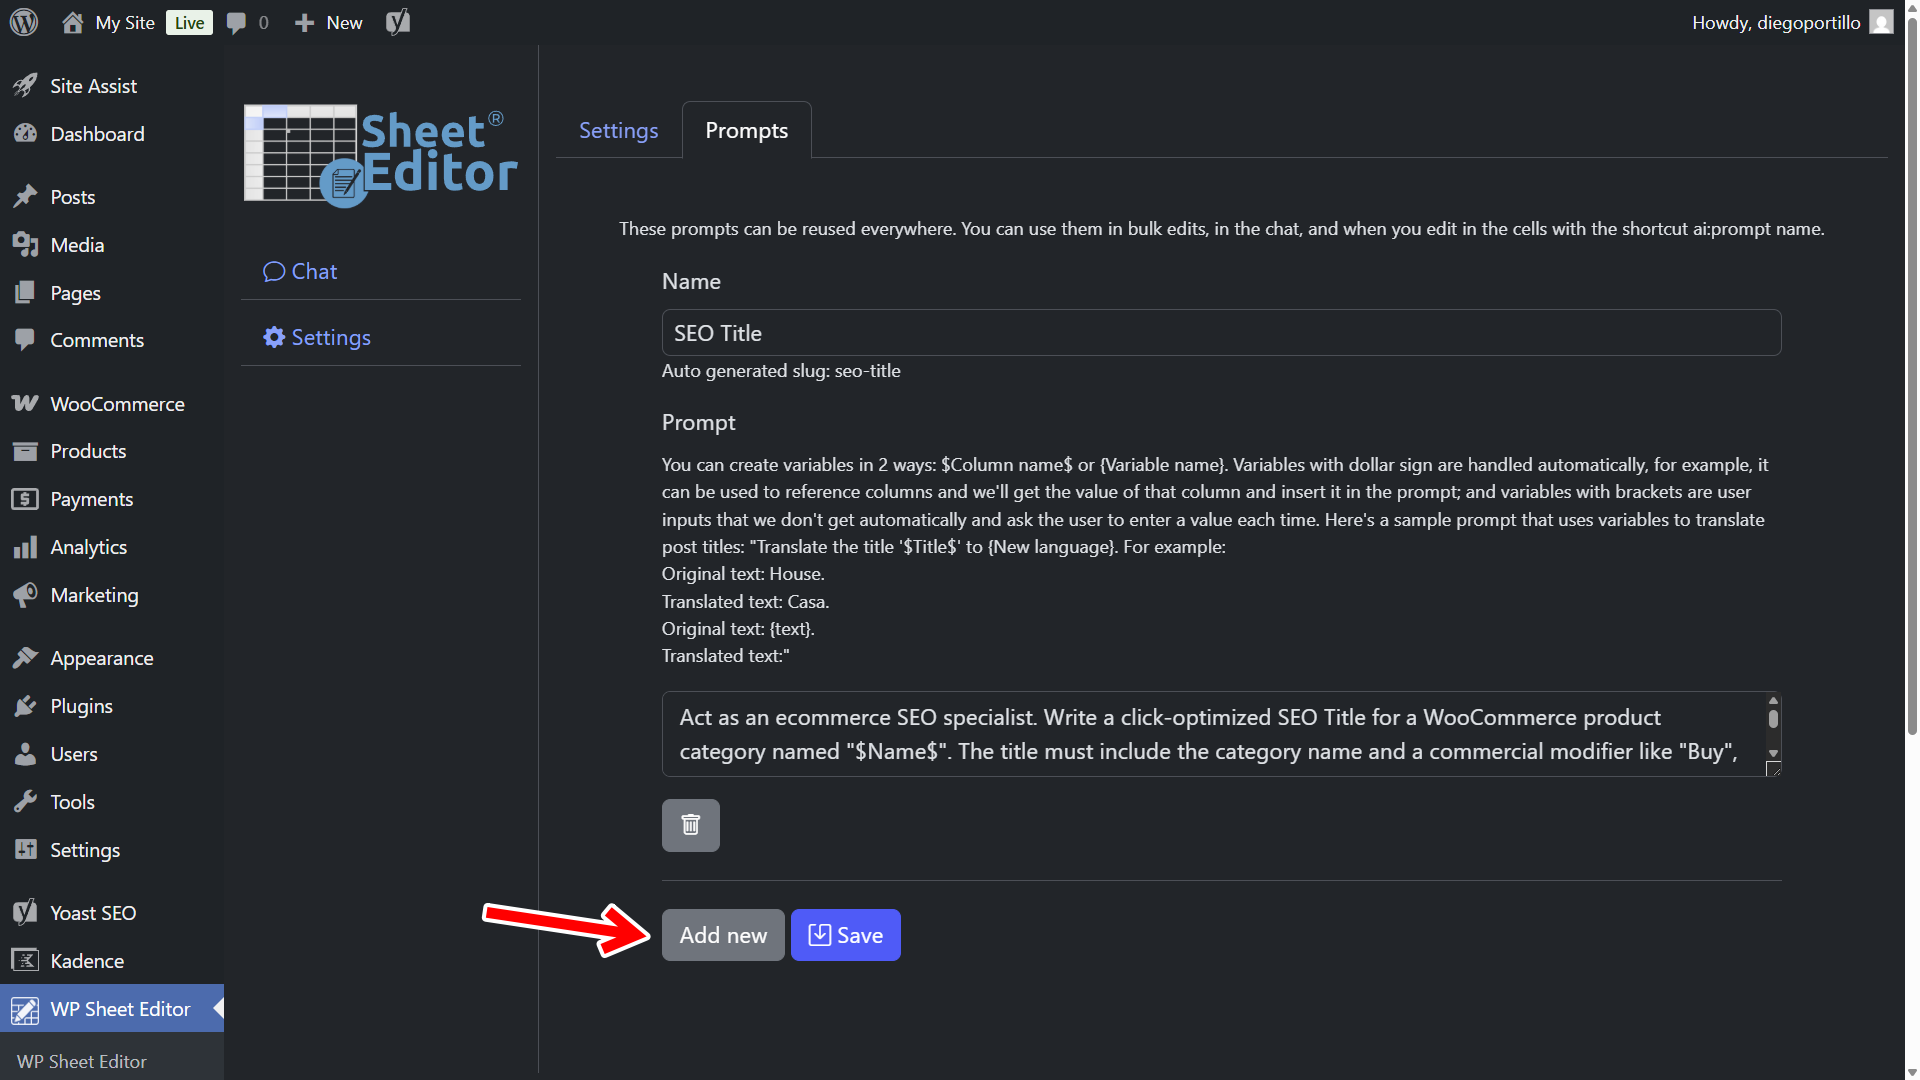Viewport: 1920px width, 1080px height.
Task: Open the Plugins menu item
Action: coord(81,706)
